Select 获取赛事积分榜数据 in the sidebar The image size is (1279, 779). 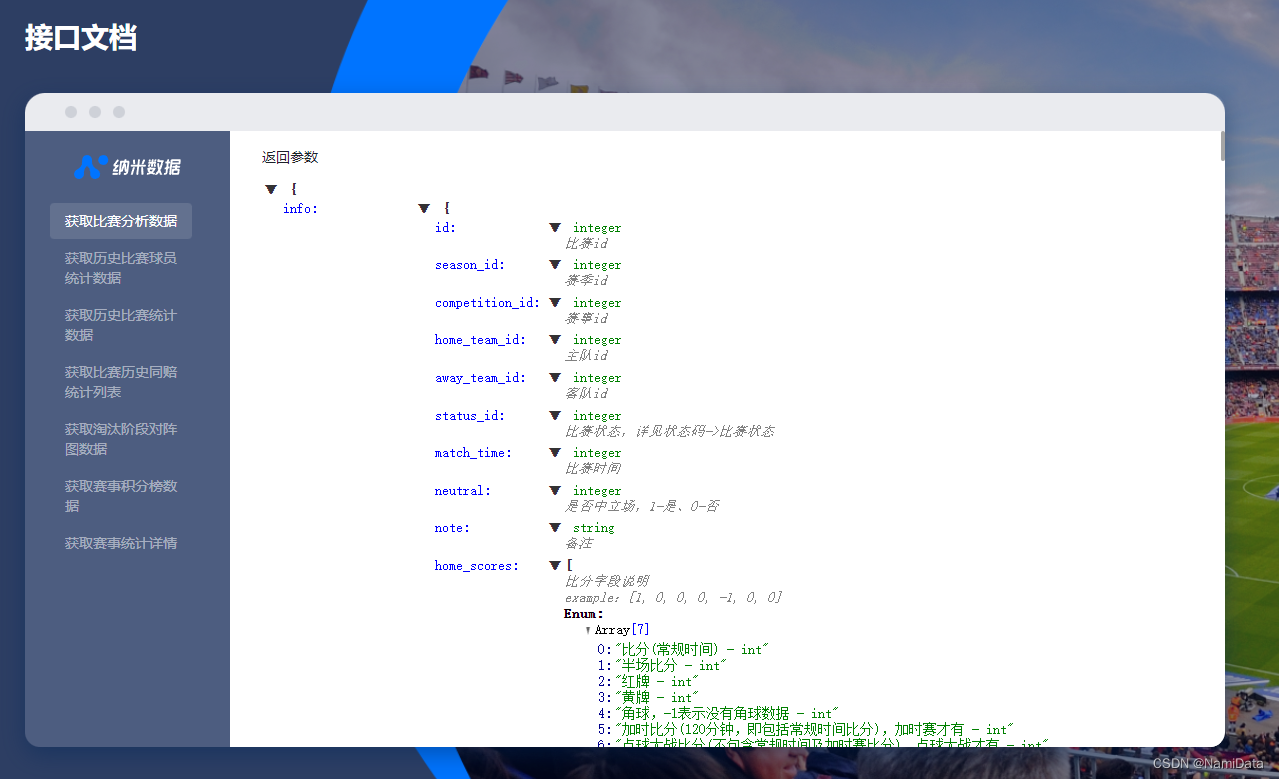[x=121, y=496]
